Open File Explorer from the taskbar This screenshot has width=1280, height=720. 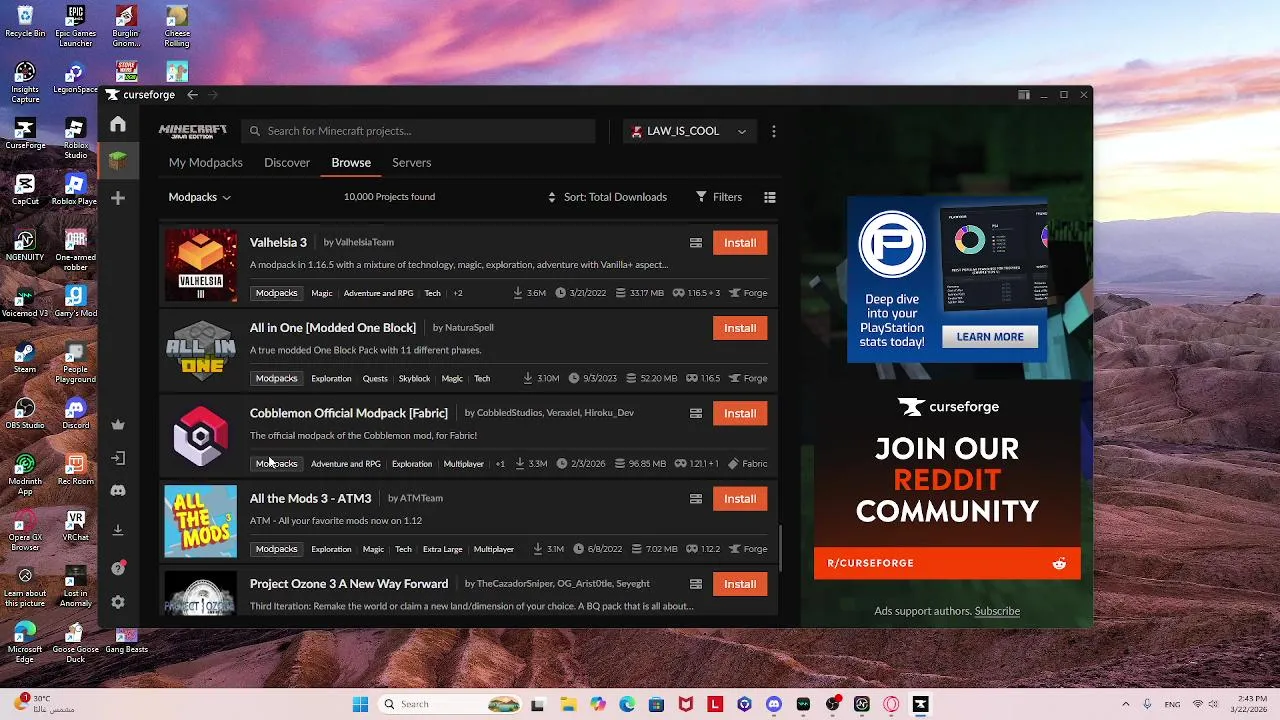[568, 704]
